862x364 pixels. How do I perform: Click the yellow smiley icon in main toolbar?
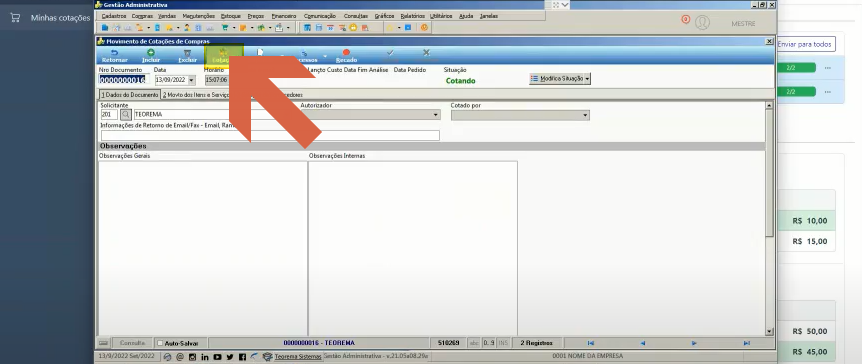click(x=353, y=27)
